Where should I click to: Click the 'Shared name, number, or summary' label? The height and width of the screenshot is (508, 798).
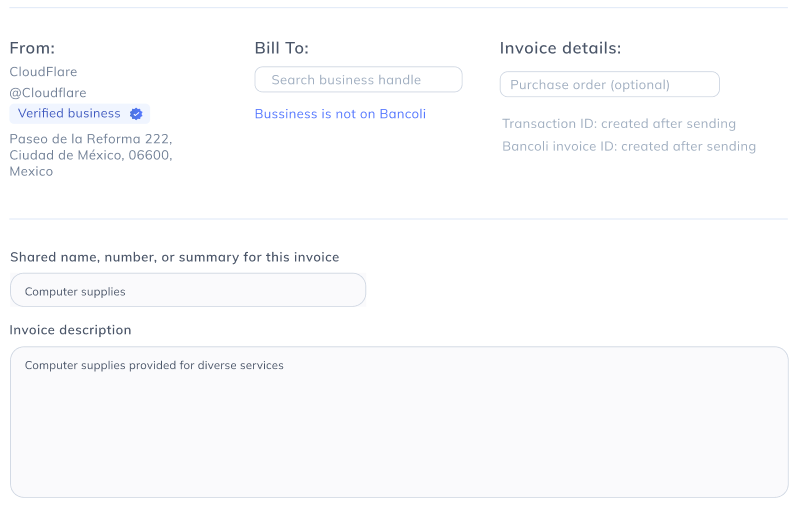[174, 257]
